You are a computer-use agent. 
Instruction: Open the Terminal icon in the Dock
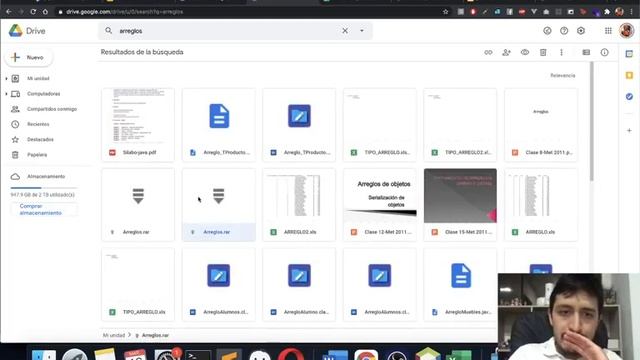(198, 354)
